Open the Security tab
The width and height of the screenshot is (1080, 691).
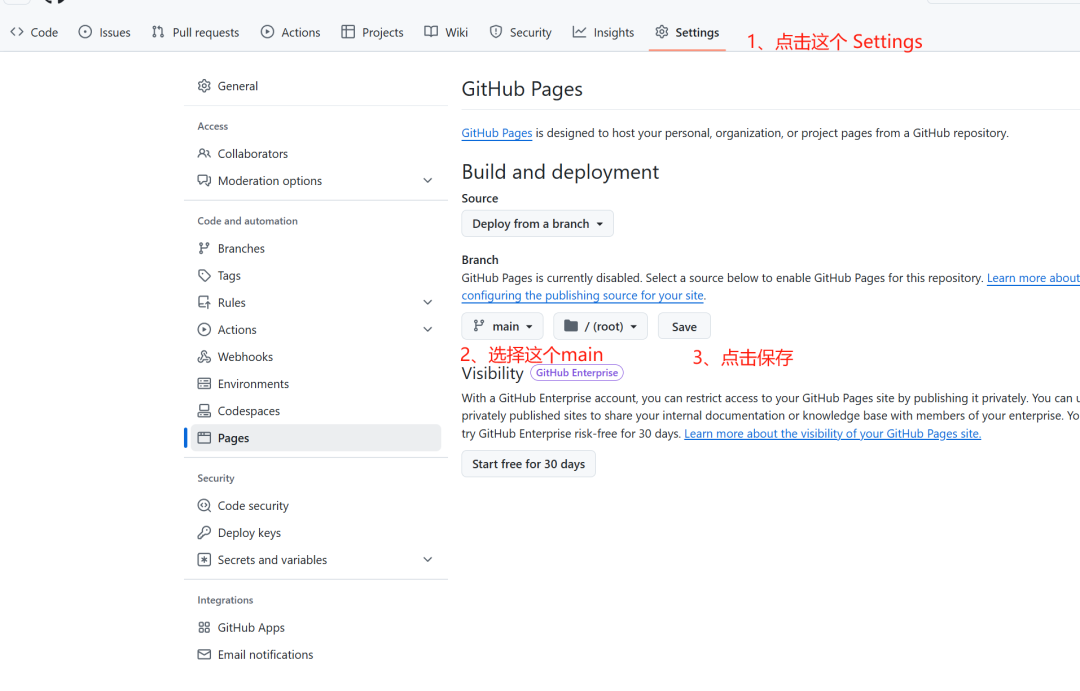click(521, 32)
